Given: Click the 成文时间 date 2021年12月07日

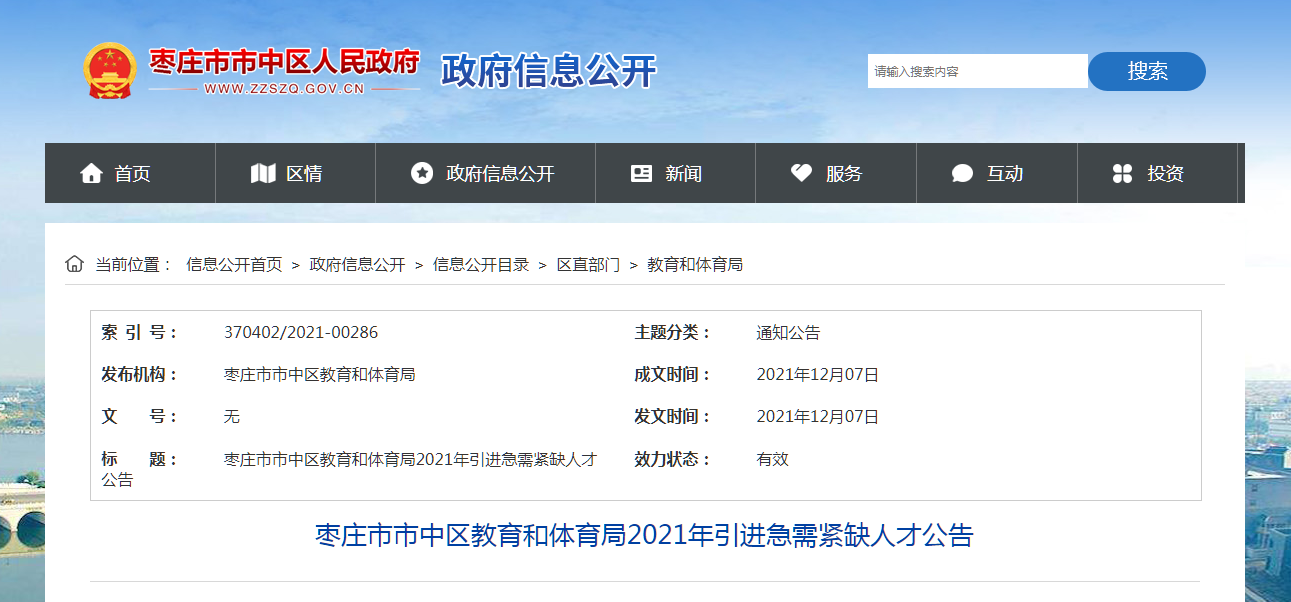Looking at the screenshot, I should click(x=818, y=375).
